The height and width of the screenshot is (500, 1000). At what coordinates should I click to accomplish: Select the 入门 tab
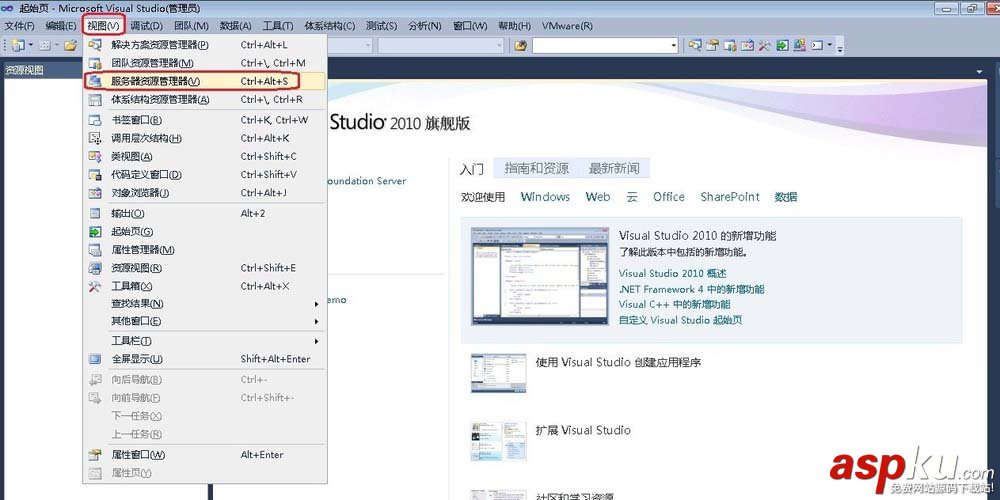(x=472, y=169)
